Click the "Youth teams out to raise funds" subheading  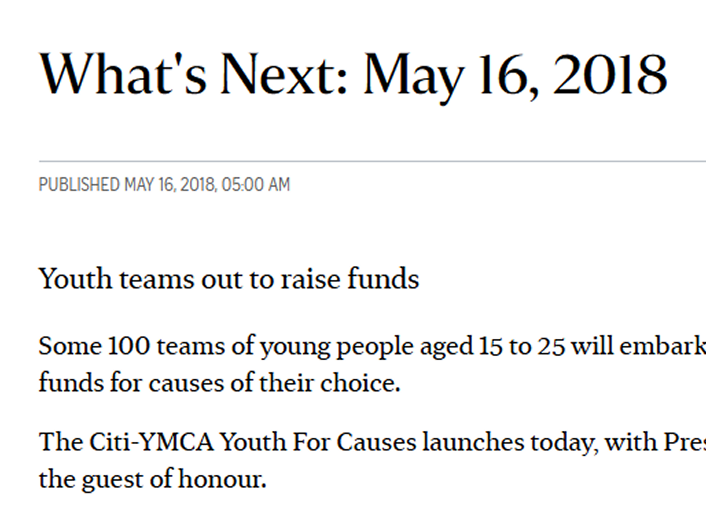point(229,279)
